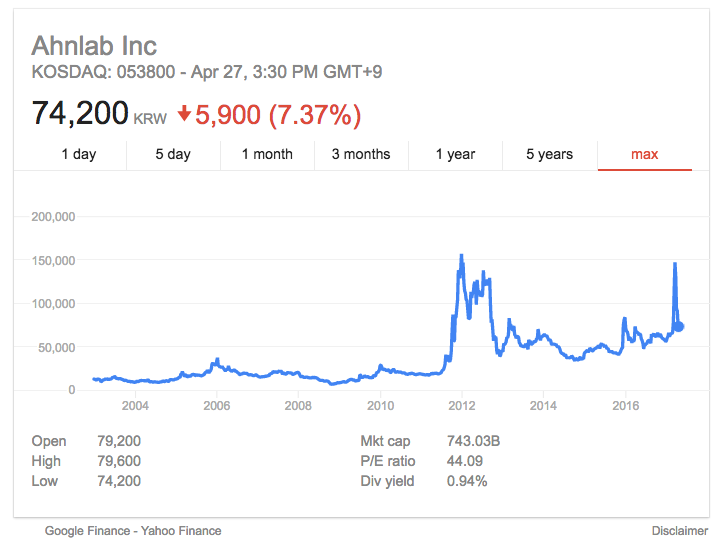
Task: Switch to the 5 years tab
Action: click(550, 154)
